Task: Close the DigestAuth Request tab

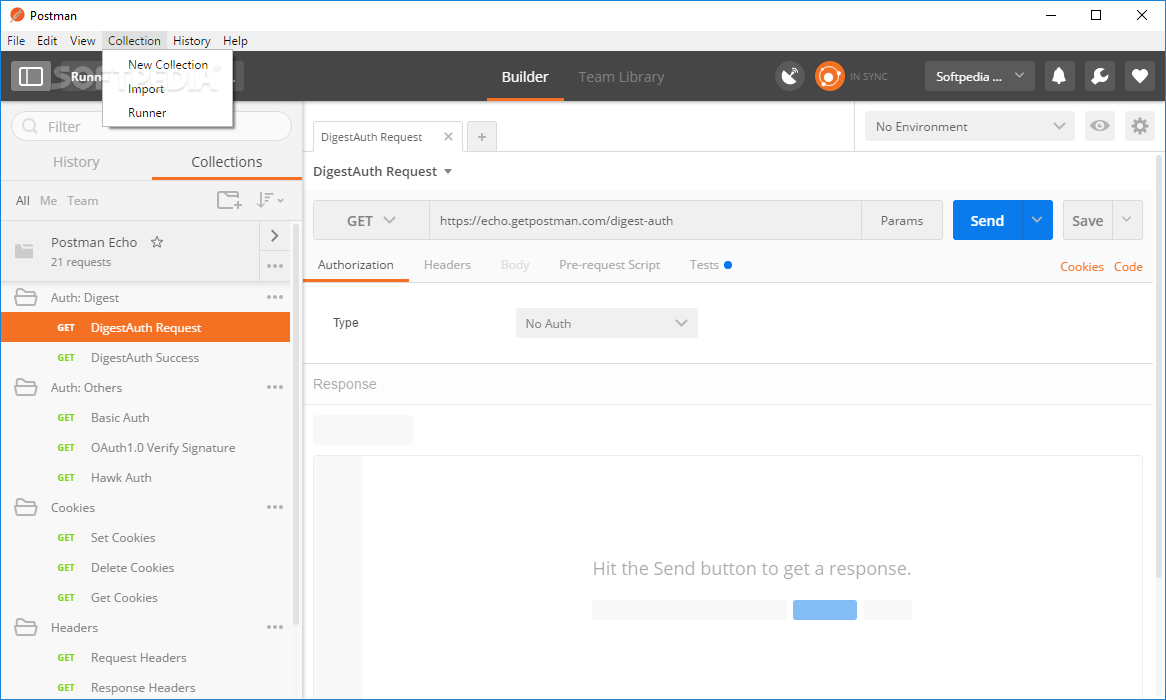Action: tap(448, 137)
